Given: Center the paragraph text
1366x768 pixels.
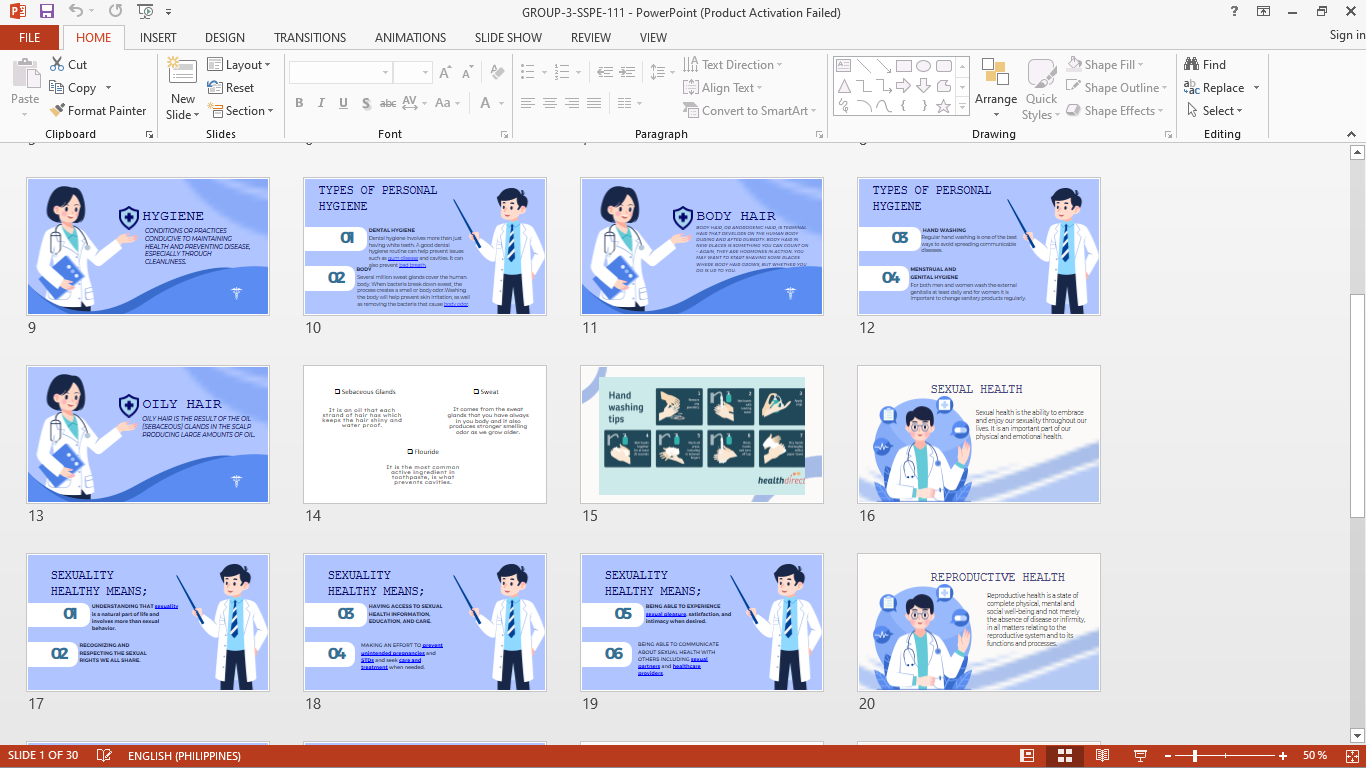Looking at the screenshot, I should click(550, 103).
